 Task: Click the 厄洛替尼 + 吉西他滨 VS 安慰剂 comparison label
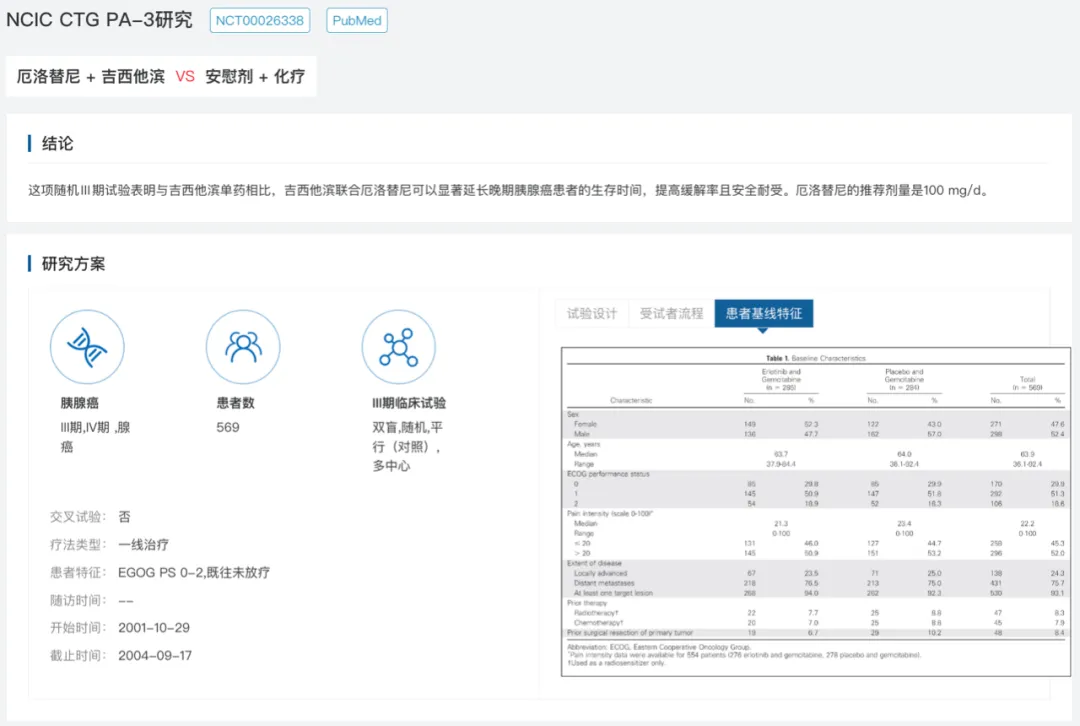161,76
